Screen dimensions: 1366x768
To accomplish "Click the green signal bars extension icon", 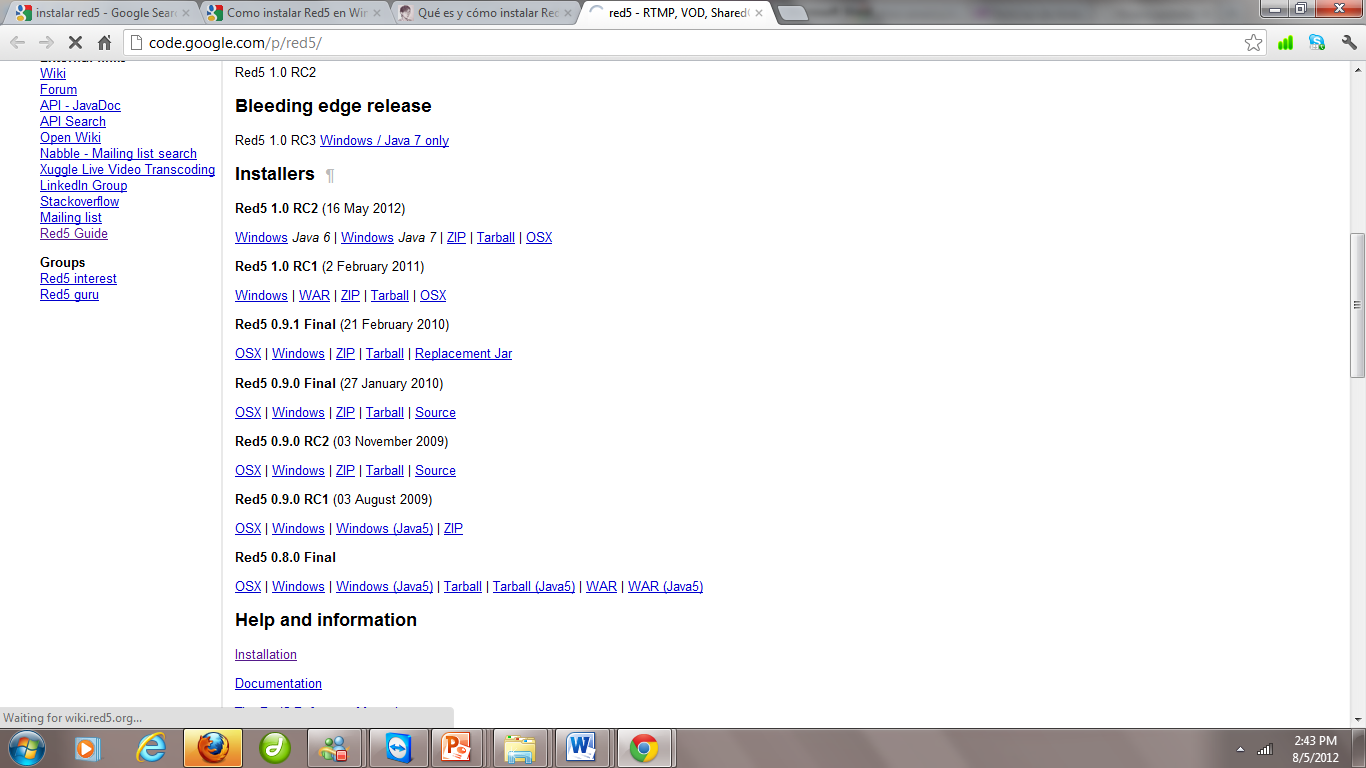I will pos(1286,43).
